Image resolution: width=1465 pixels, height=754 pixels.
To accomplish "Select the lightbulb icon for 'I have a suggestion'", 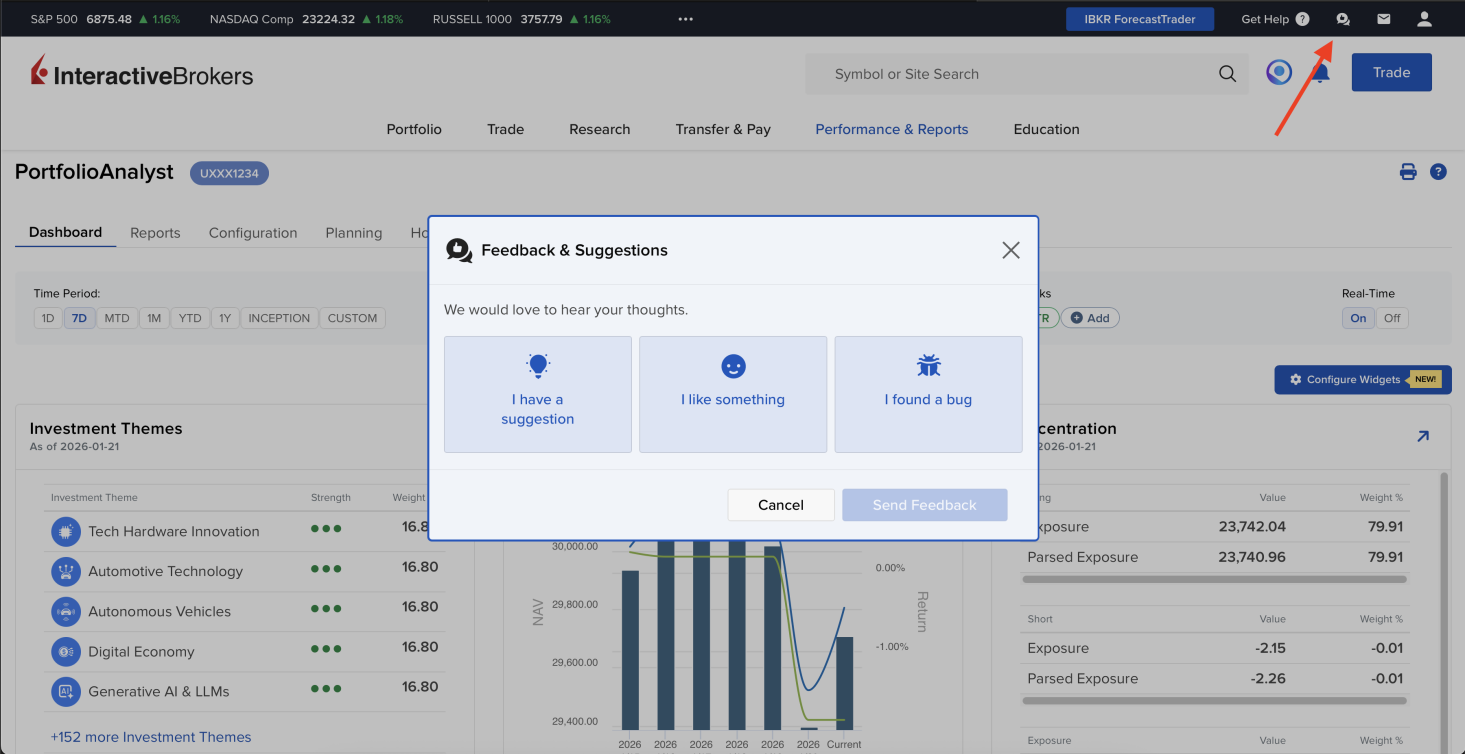I will [538, 365].
